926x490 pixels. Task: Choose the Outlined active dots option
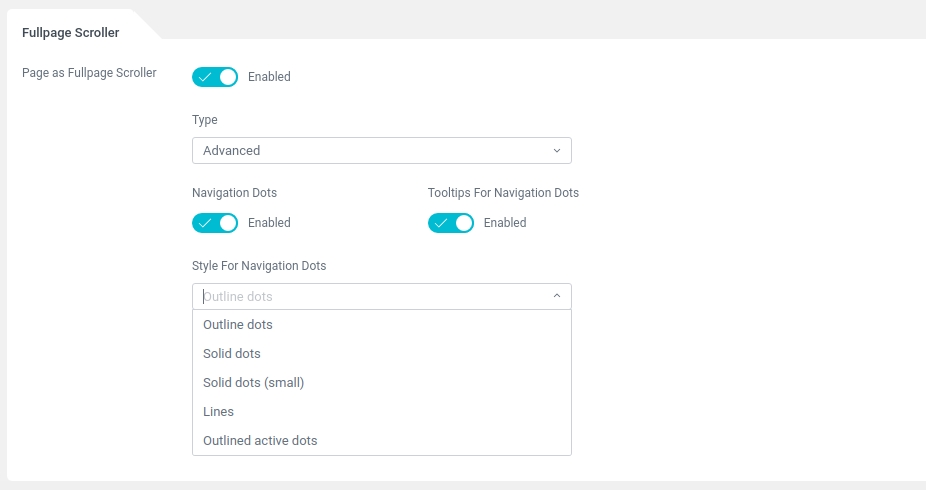click(260, 441)
